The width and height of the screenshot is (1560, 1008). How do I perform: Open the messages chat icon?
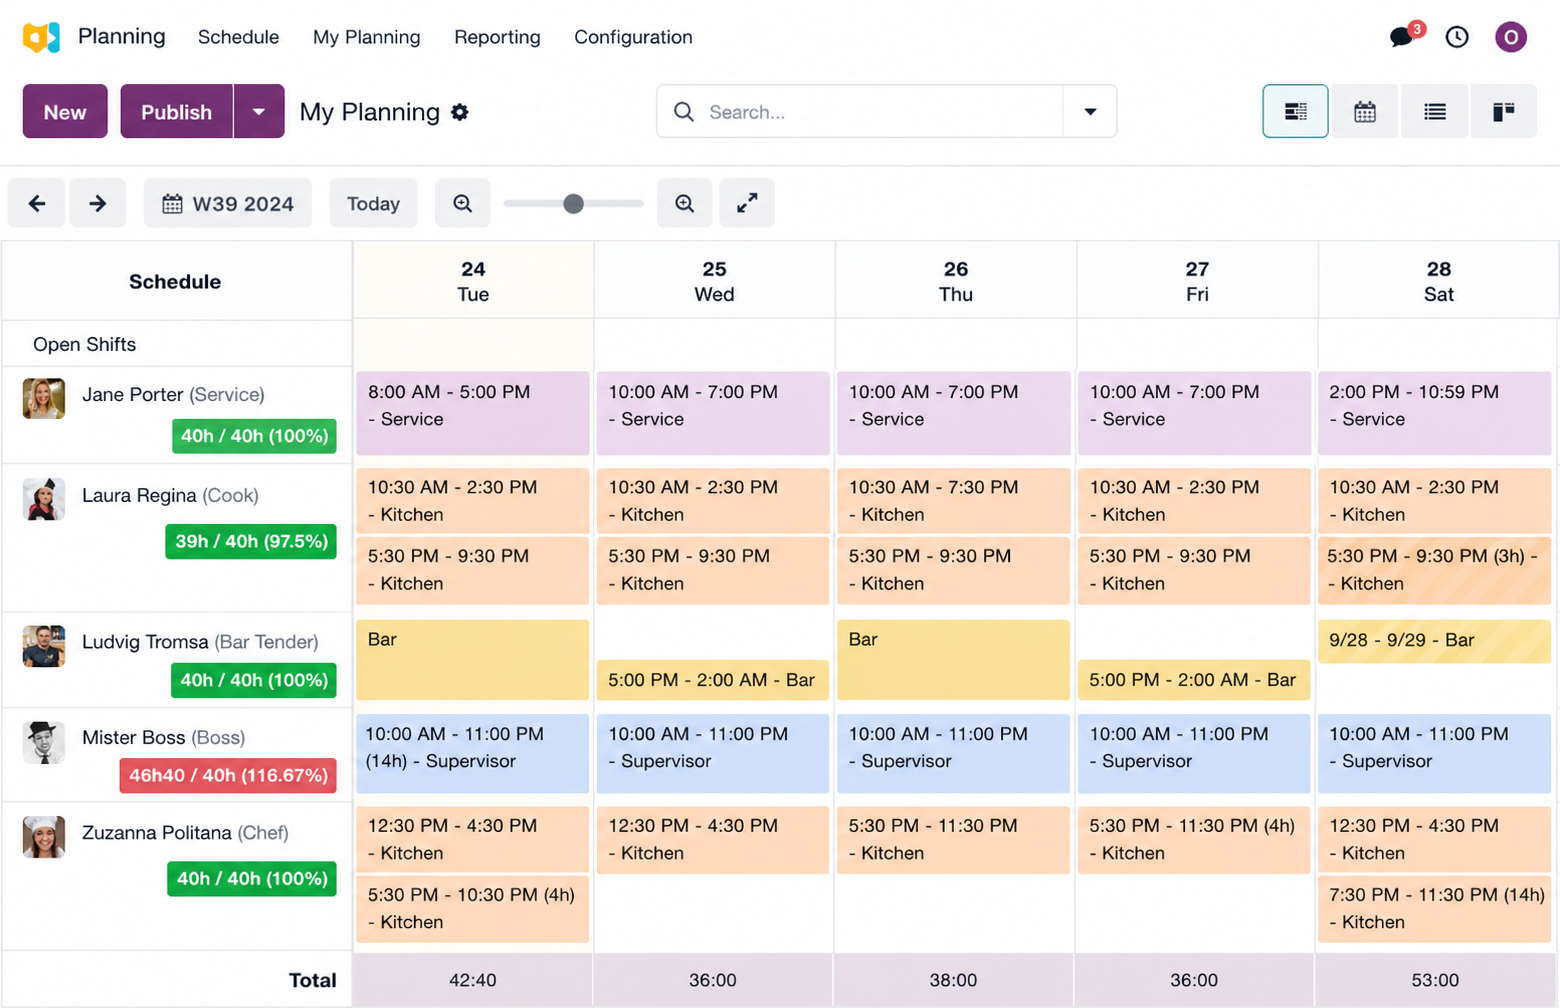coord(1402,38)
